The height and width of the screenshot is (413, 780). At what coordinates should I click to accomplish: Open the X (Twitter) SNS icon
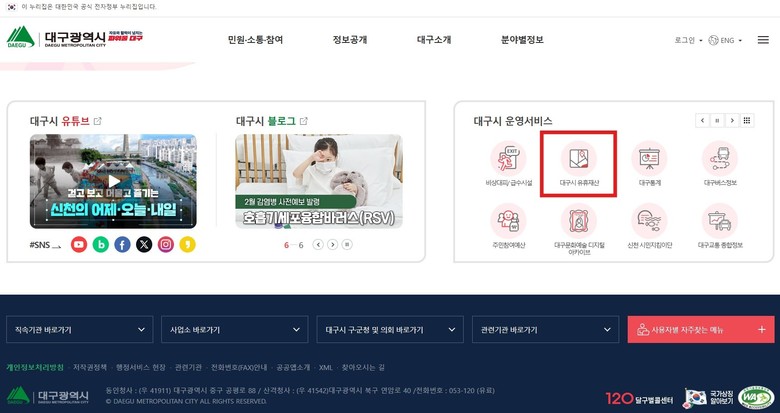[x=144, y=244]
